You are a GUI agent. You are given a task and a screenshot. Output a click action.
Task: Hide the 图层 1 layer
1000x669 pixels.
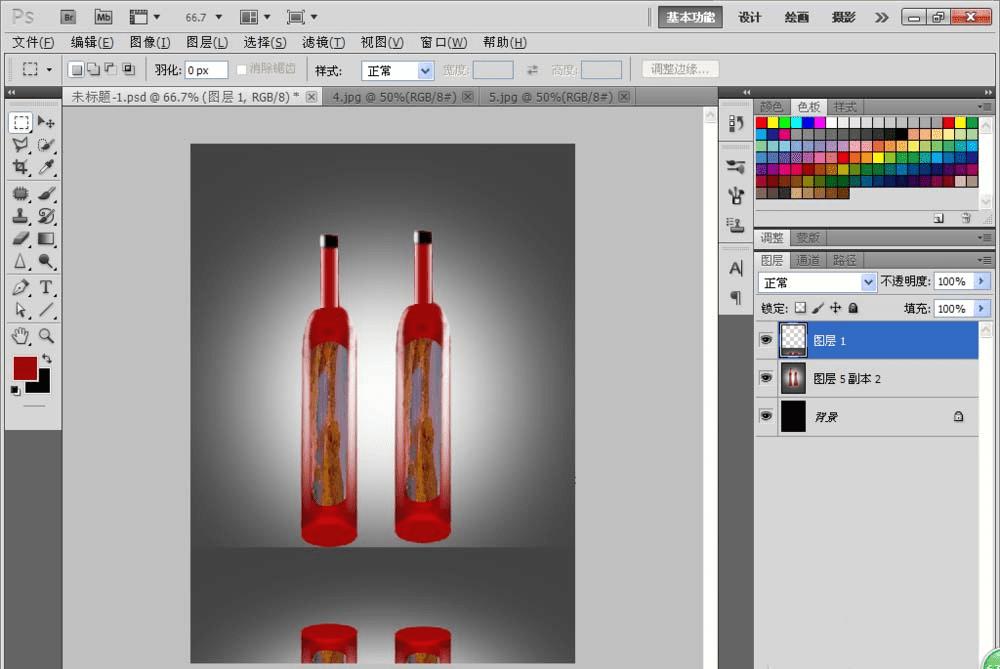766,340
